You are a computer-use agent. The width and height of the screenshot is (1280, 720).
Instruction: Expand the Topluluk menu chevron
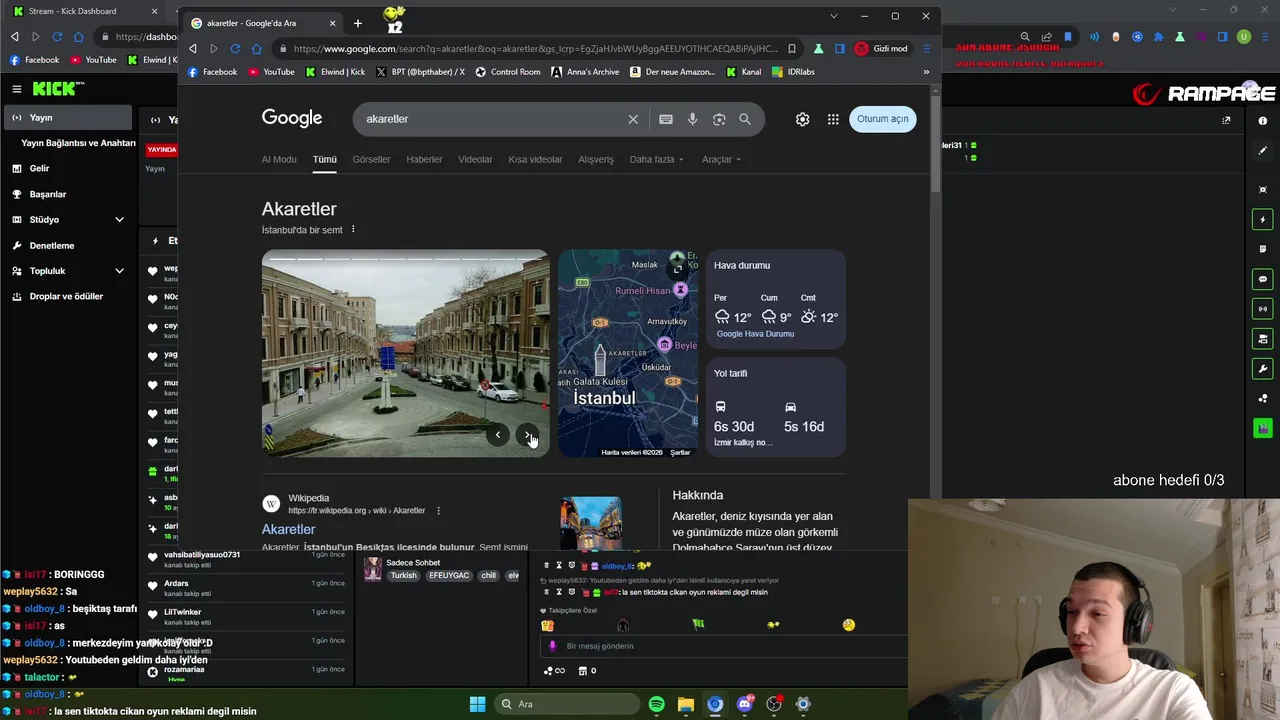[x=119, y=271]
